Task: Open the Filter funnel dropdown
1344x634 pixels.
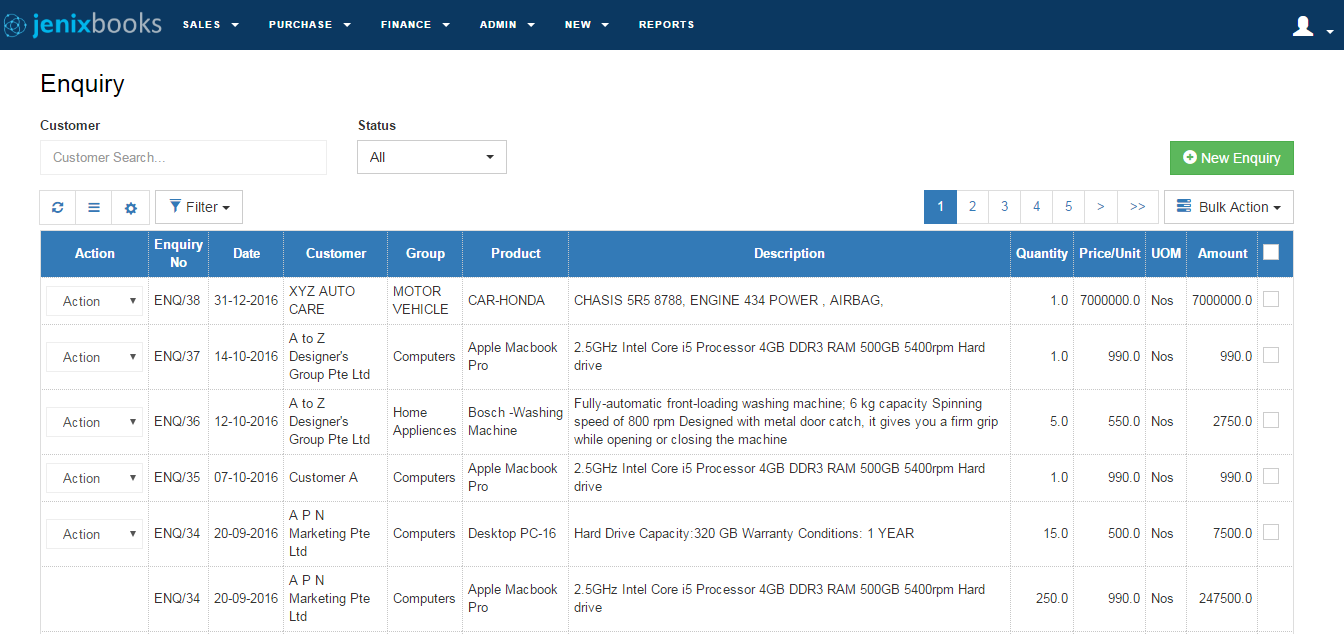Action: 199,207
